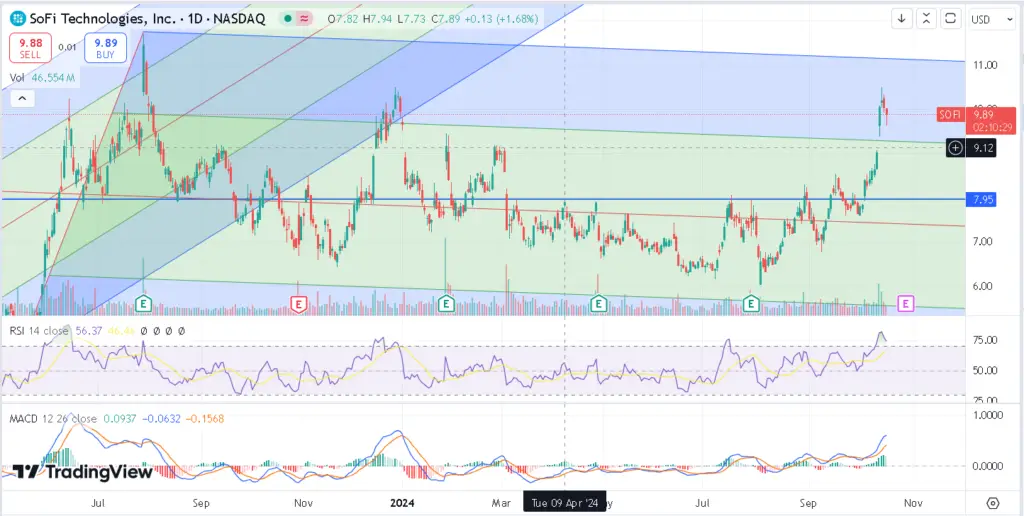Toggle fullscreen with the bracket icon
The image size is (1024, 516).
(952, 18)
